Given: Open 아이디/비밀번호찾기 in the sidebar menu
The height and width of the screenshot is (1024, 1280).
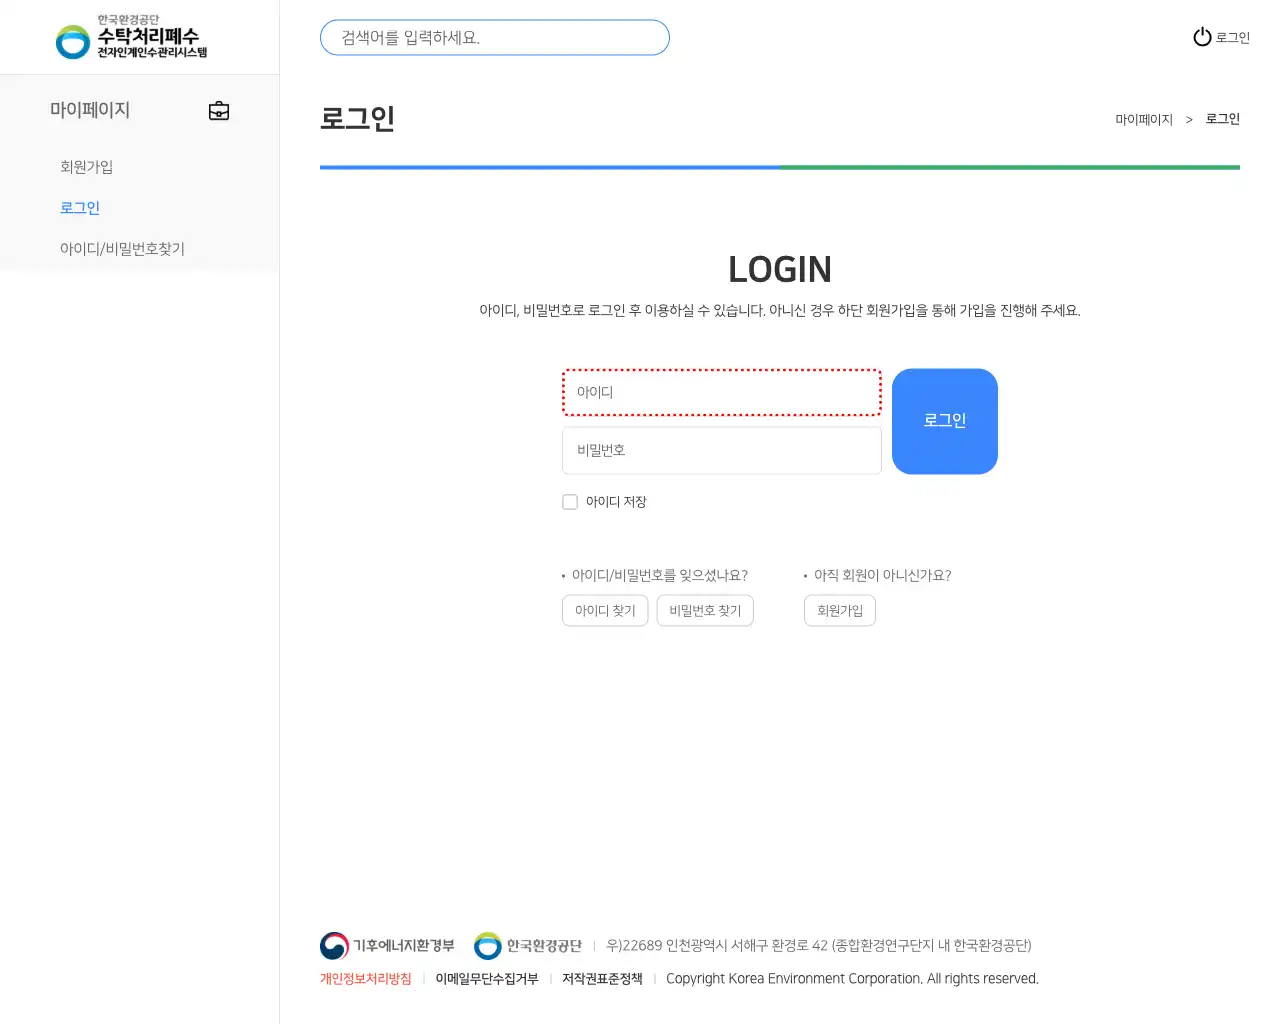Looking at the screenshot, I should pyautogui.click(x=123, y=249).
